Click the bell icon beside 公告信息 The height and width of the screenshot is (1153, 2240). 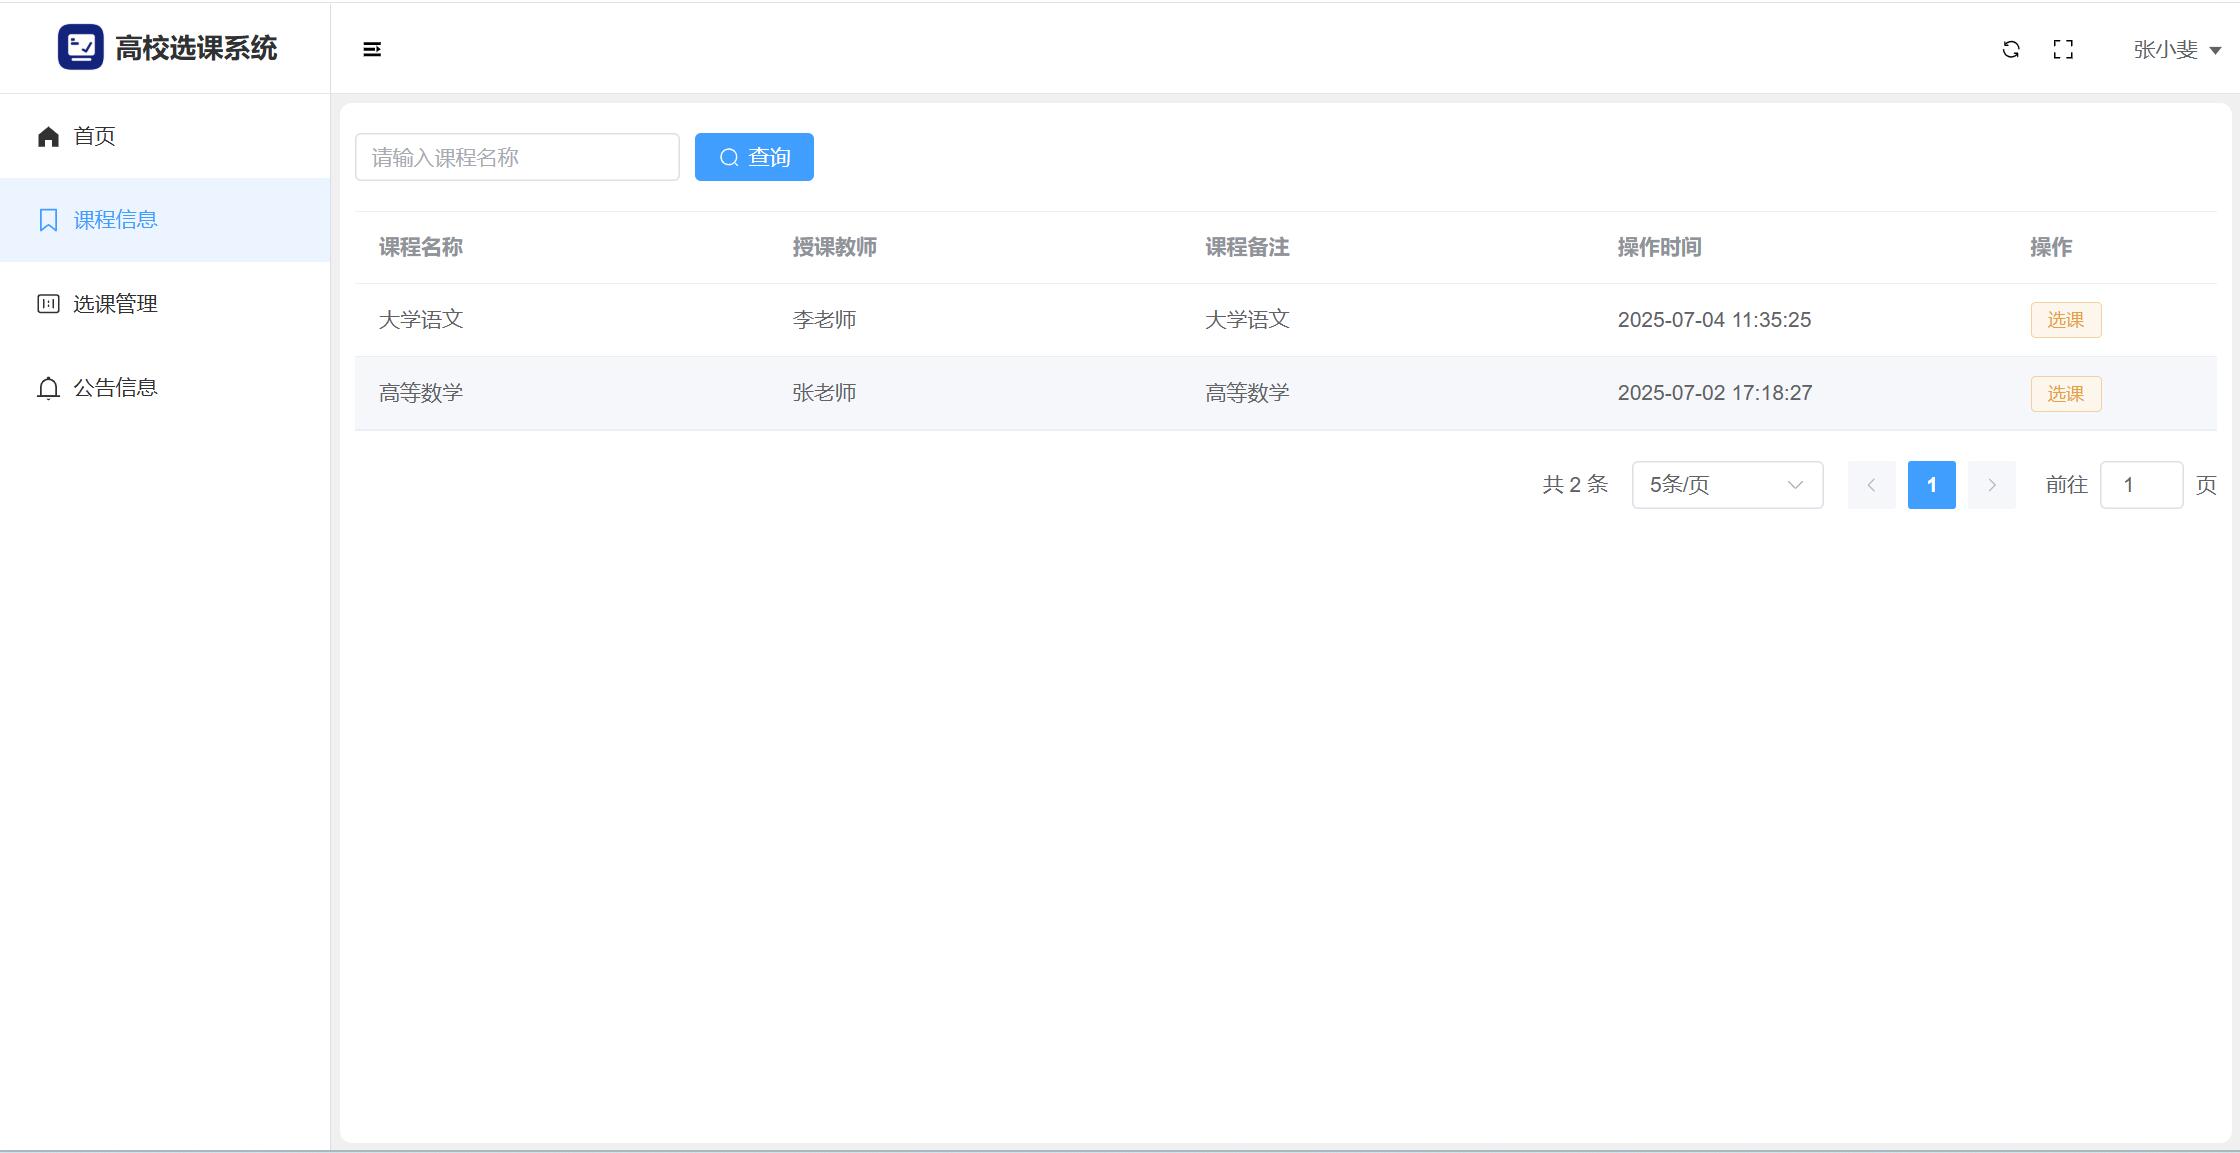[x=48, y=388]
